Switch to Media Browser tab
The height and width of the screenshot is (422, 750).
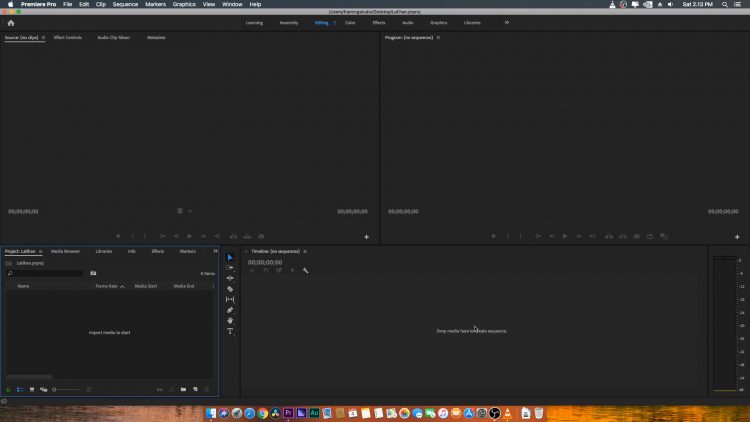(65, 251)
